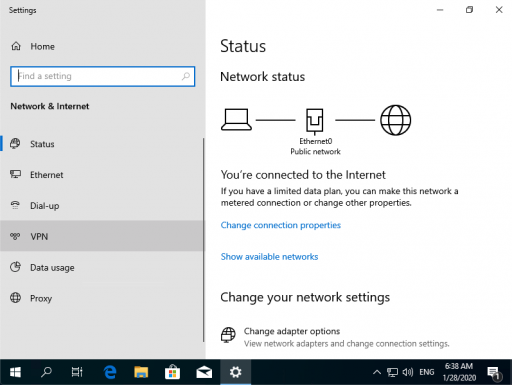The image size is (512, 385).
Task: Launch Microsoft Edge from taskbar
Action: click(110, 372)
